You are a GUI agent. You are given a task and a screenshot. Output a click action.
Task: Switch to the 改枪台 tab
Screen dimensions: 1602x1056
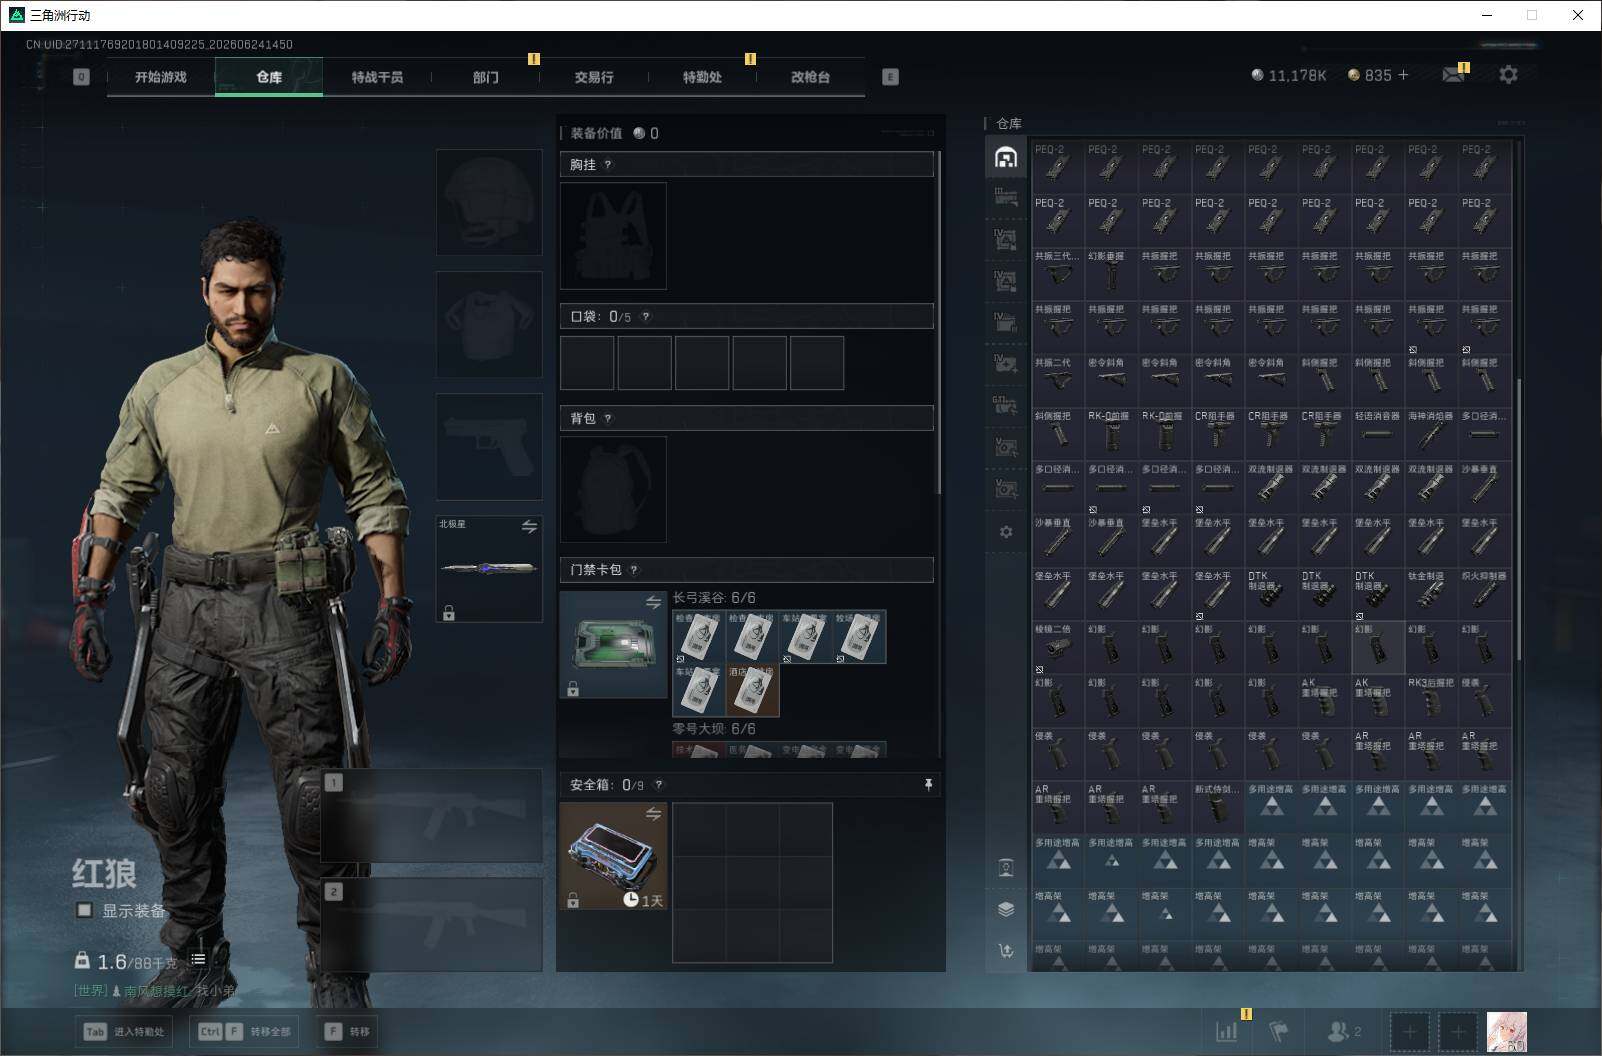pyautogui.click(x=810, y=77)
